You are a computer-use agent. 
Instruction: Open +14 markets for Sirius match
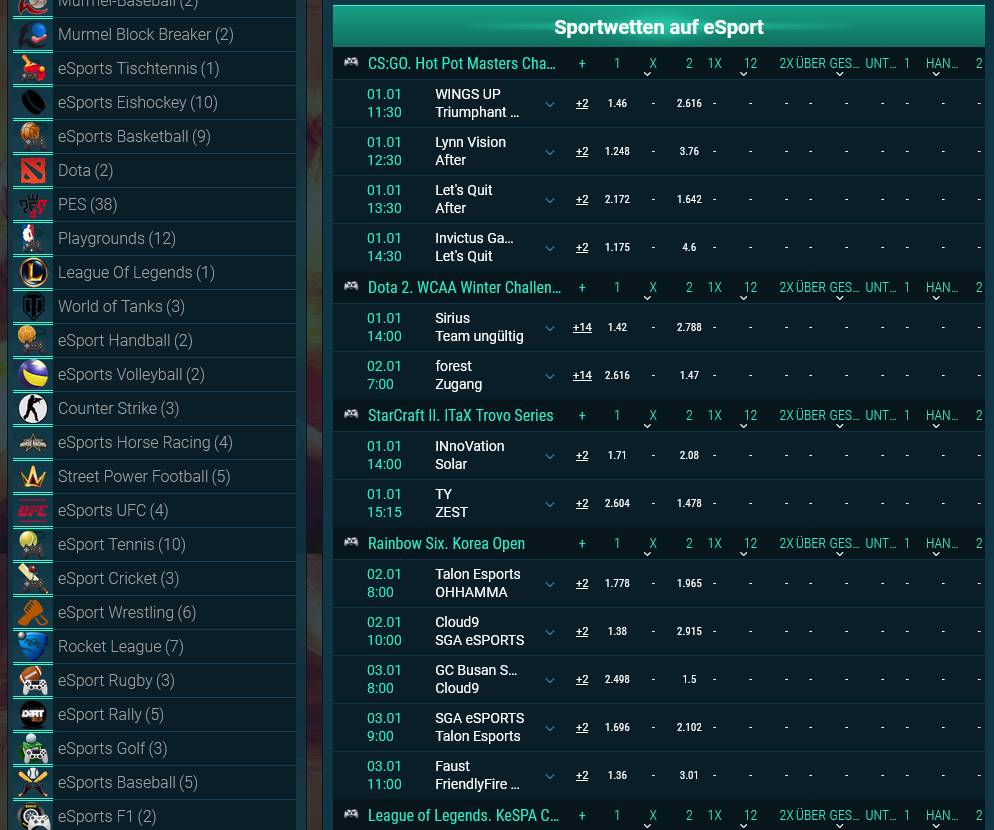click(582, 327)
